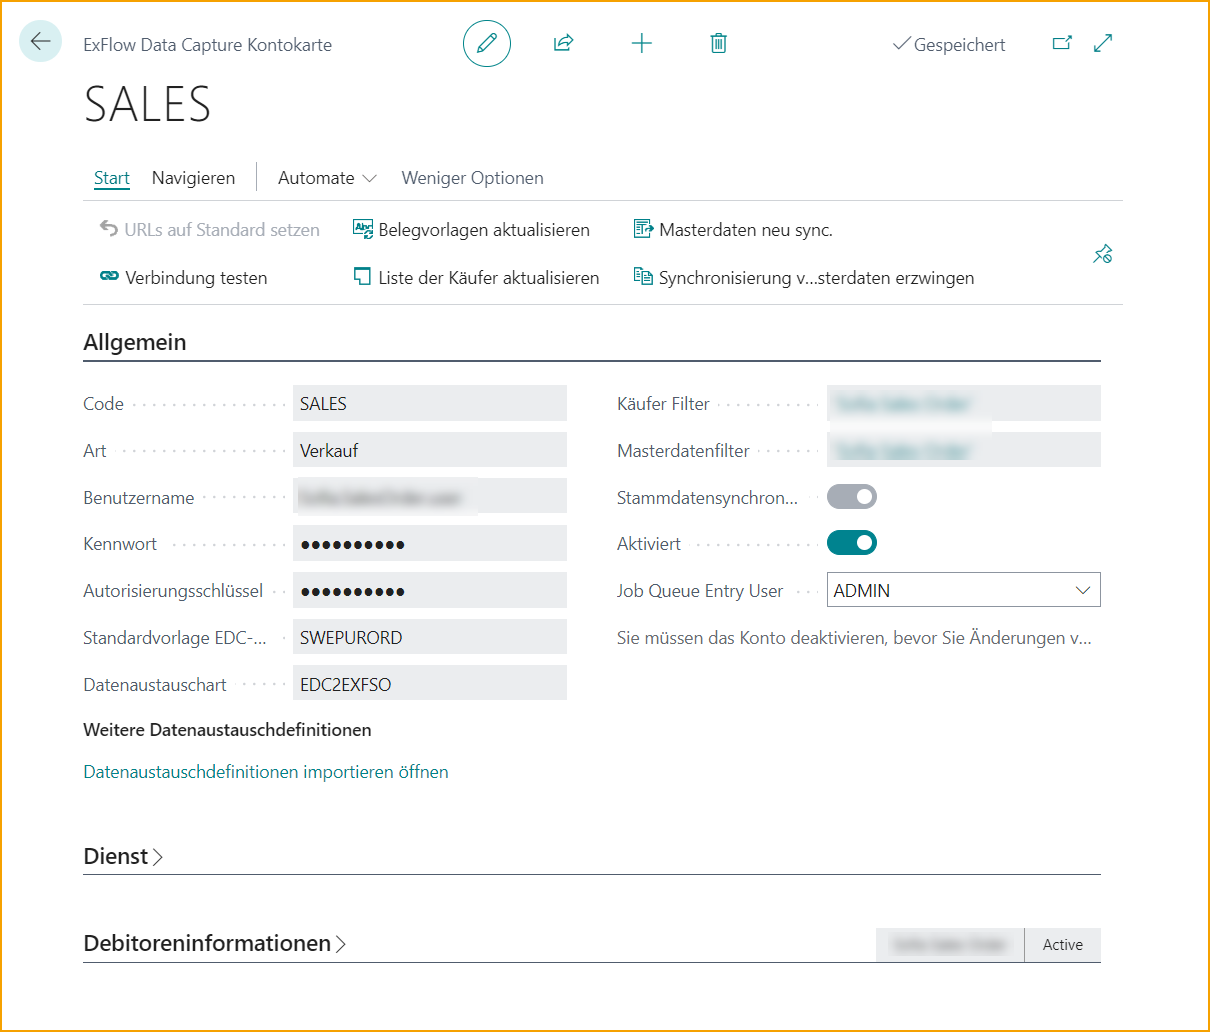Open Datenaustauschdefinitionen importieren link

[x=265, y=771]
